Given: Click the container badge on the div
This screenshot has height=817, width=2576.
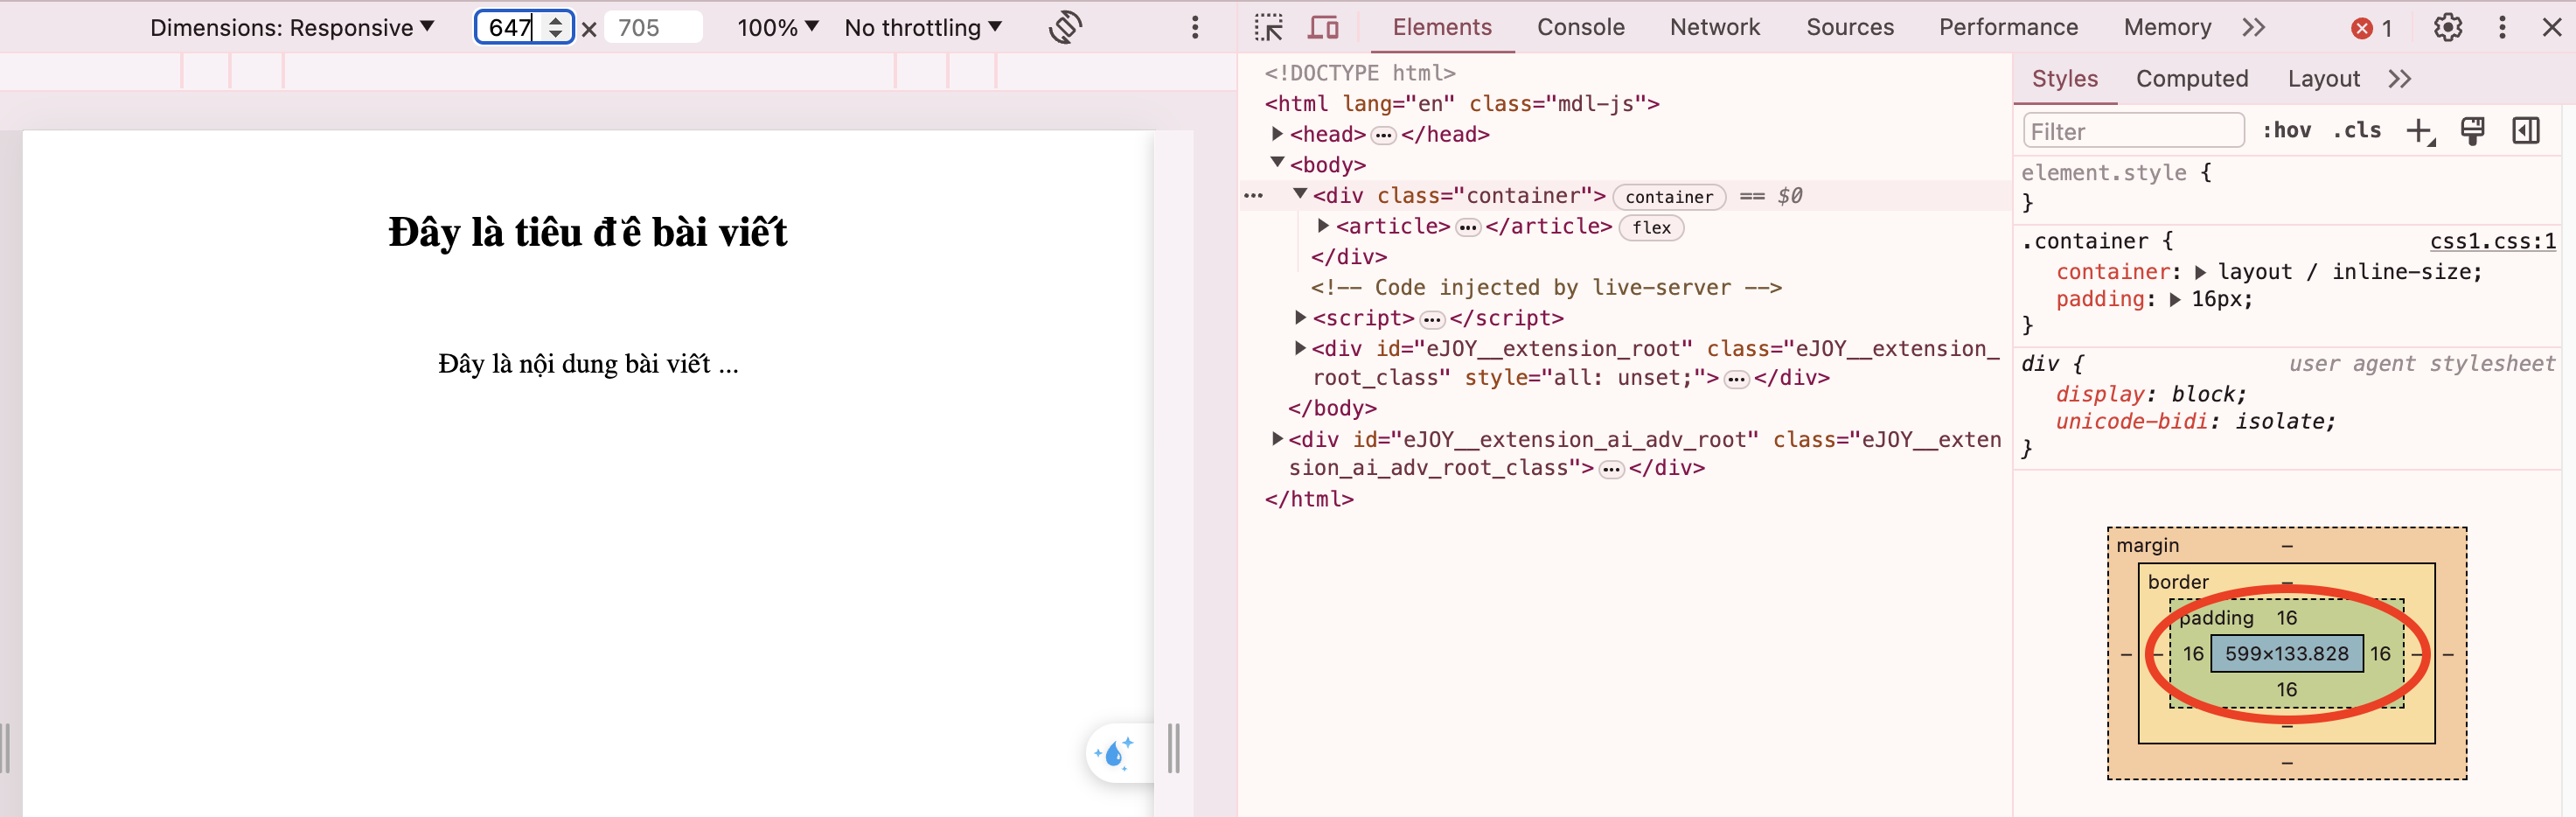Looking at the screenshot, I should click(1668, 197).
